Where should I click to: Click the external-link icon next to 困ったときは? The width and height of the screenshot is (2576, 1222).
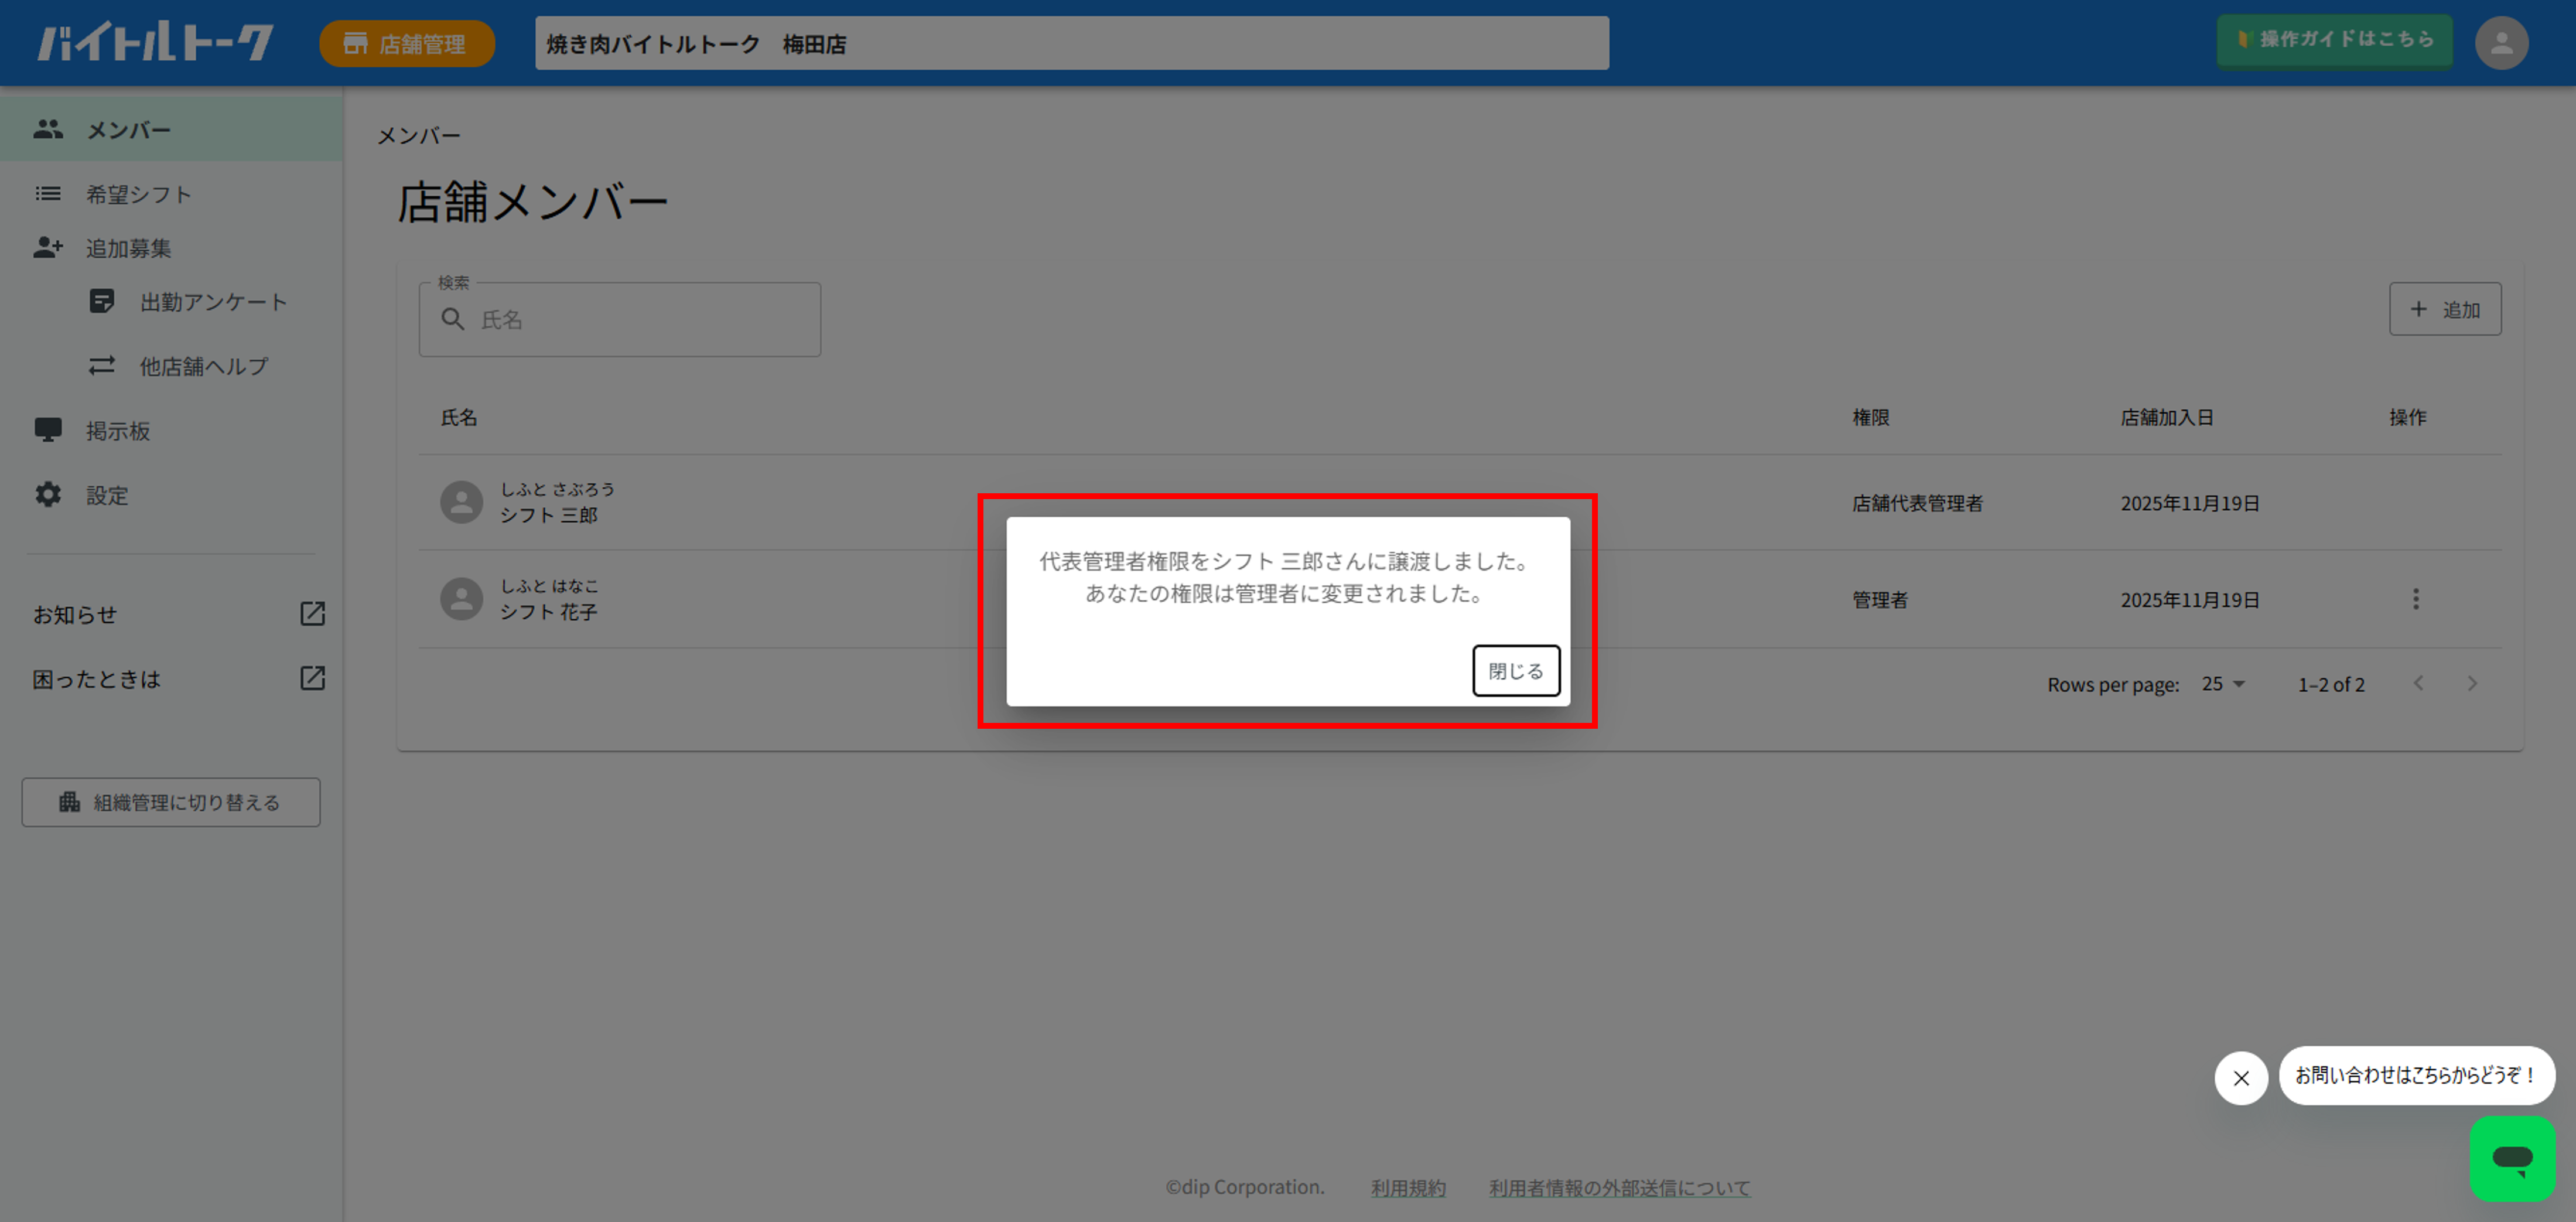tap(313, 678)
